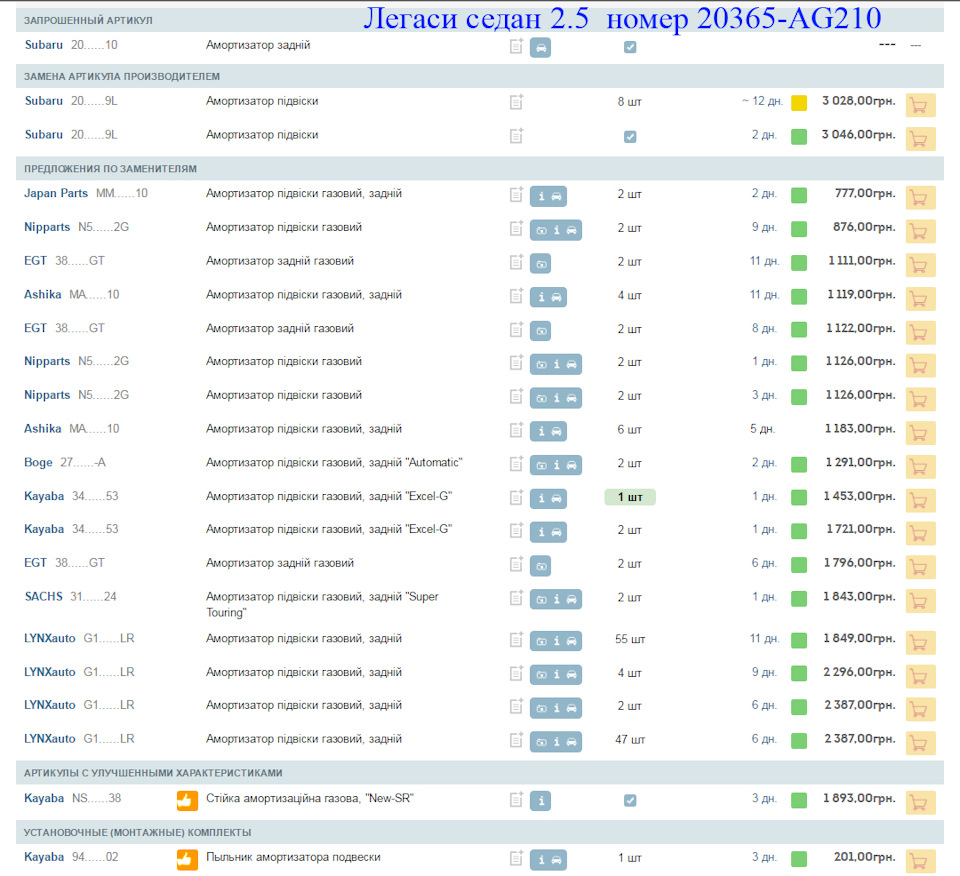The width and height of the screenshot is (960, 876).
Task: Click green status square for Subaru 3 046,00
Action: (799, 137)
